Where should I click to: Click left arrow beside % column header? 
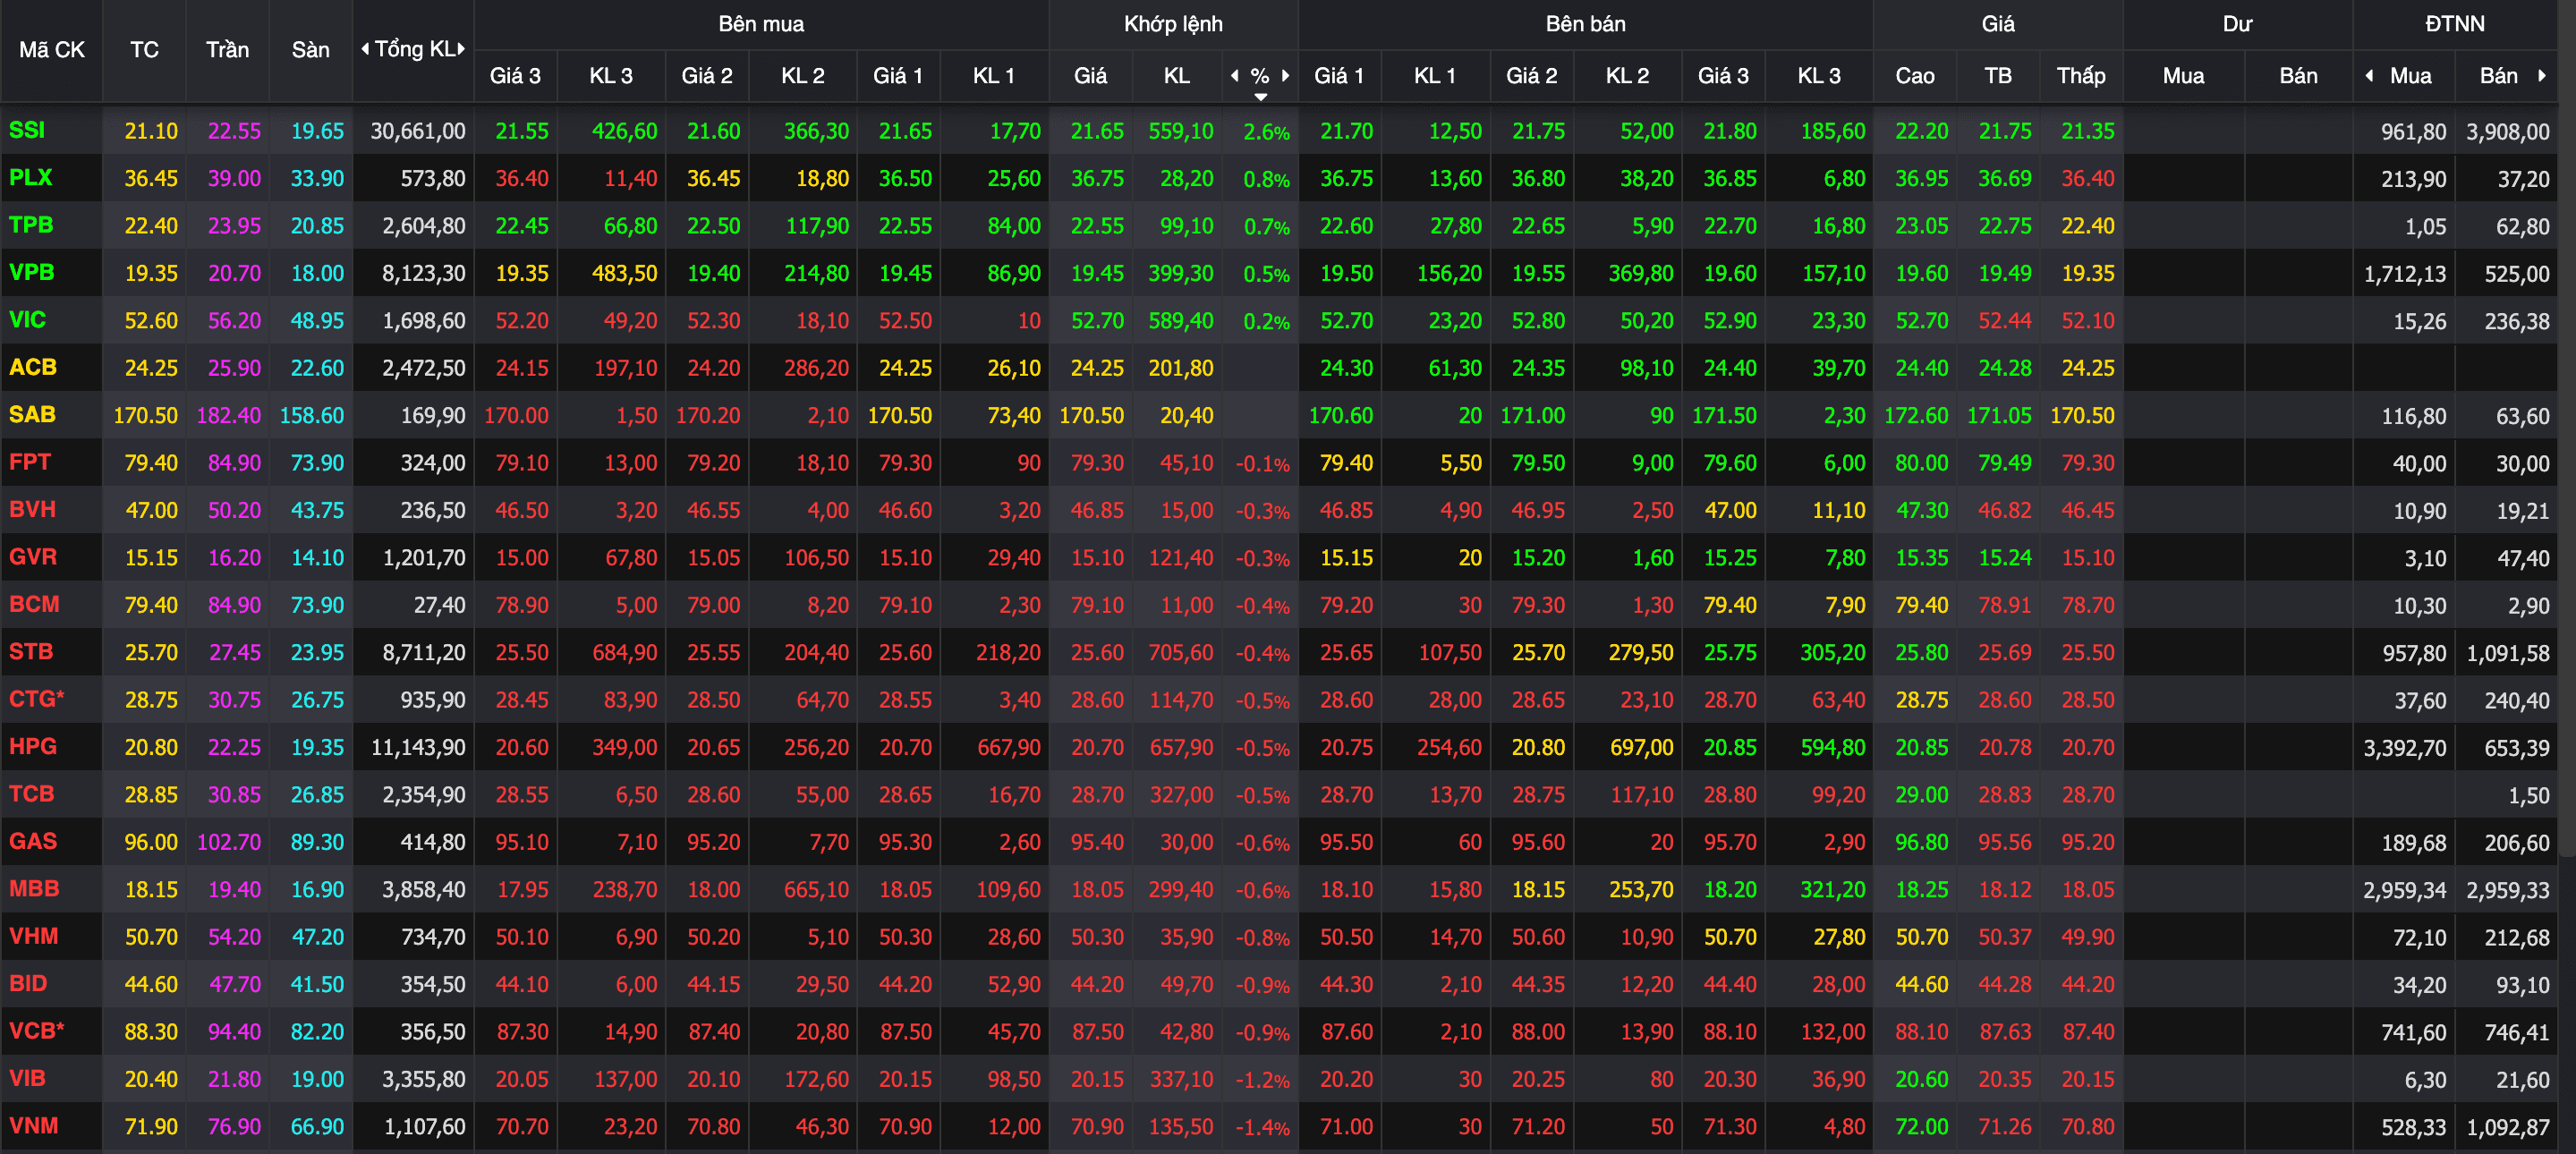[1234, 76]
